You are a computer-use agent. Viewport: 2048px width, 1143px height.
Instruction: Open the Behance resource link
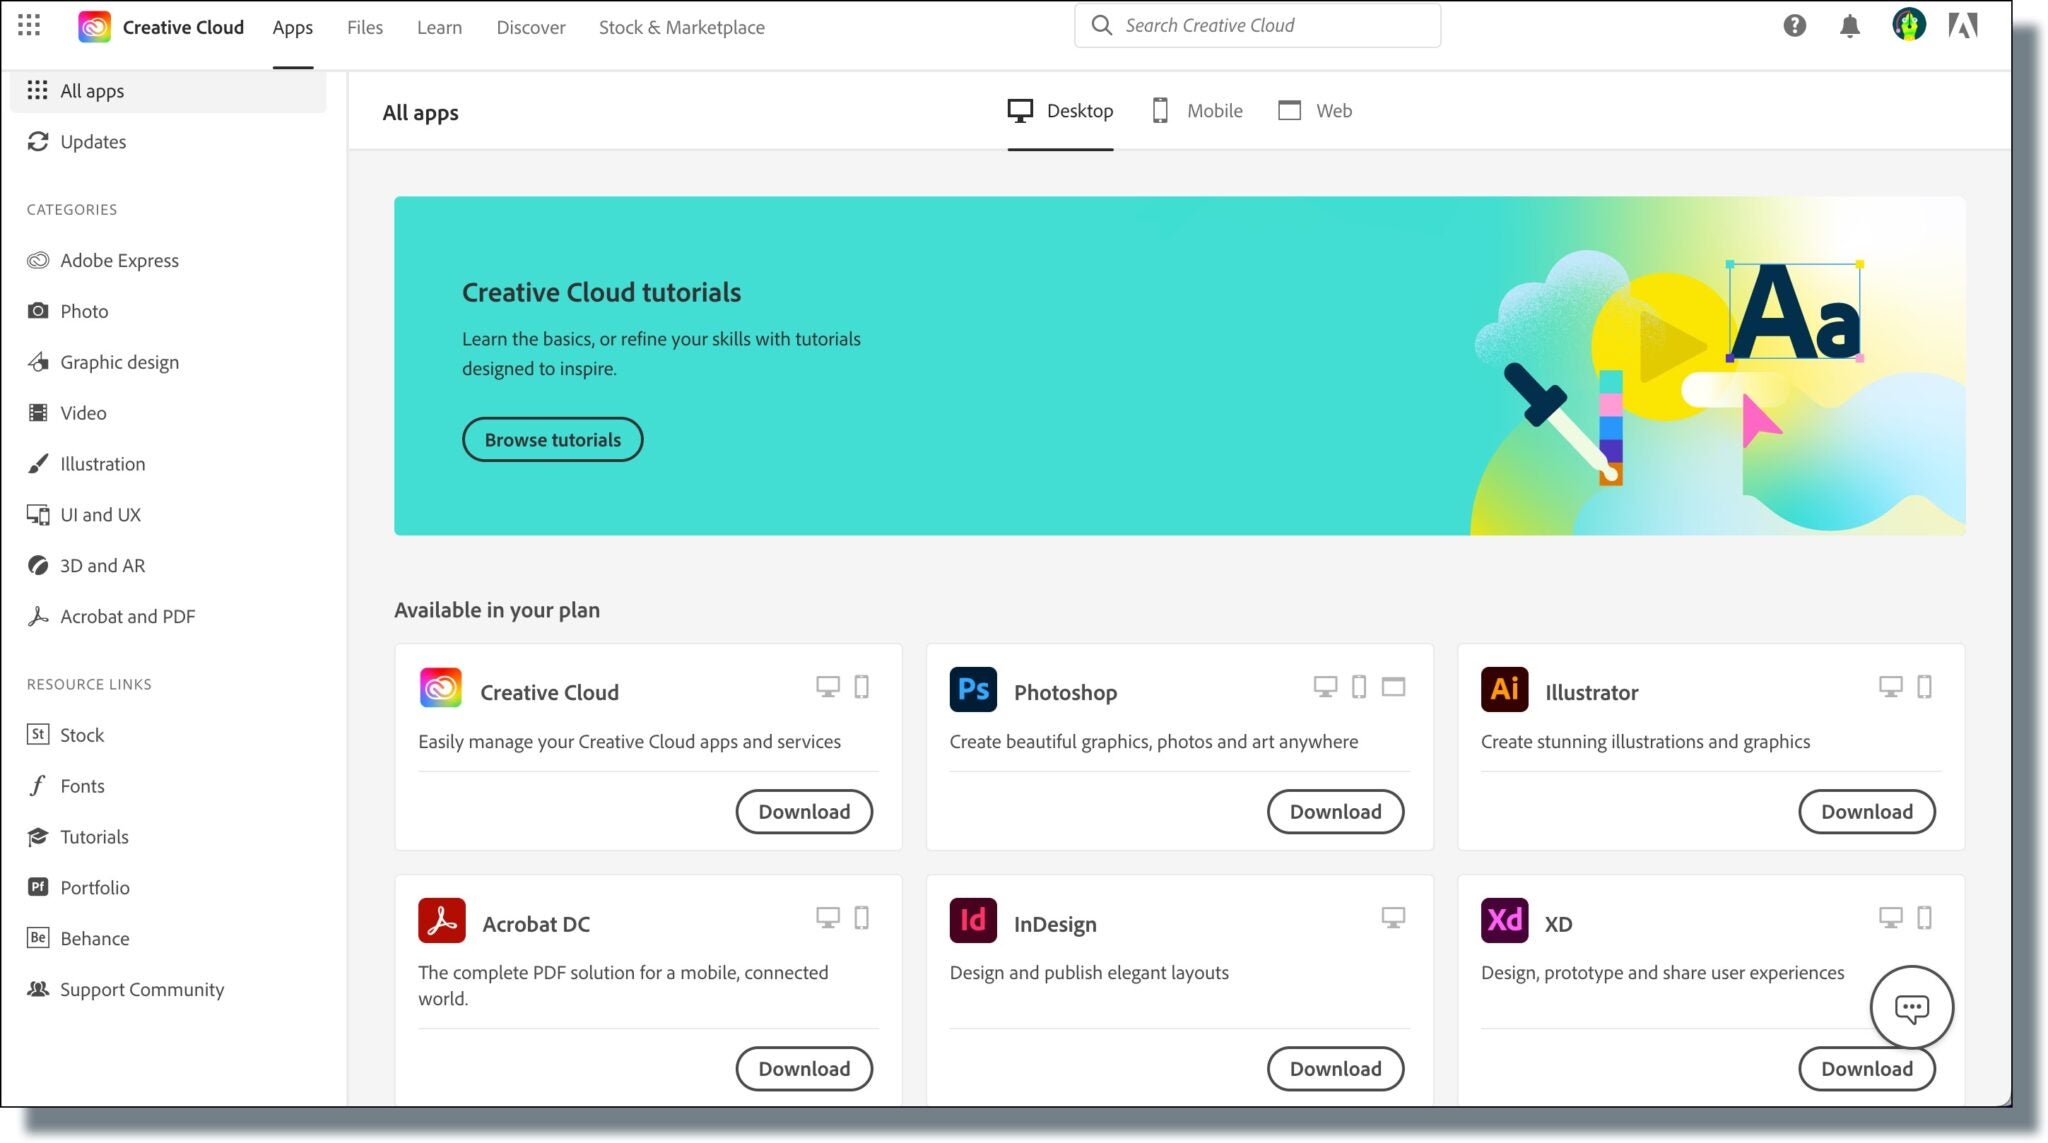[94, 938]
